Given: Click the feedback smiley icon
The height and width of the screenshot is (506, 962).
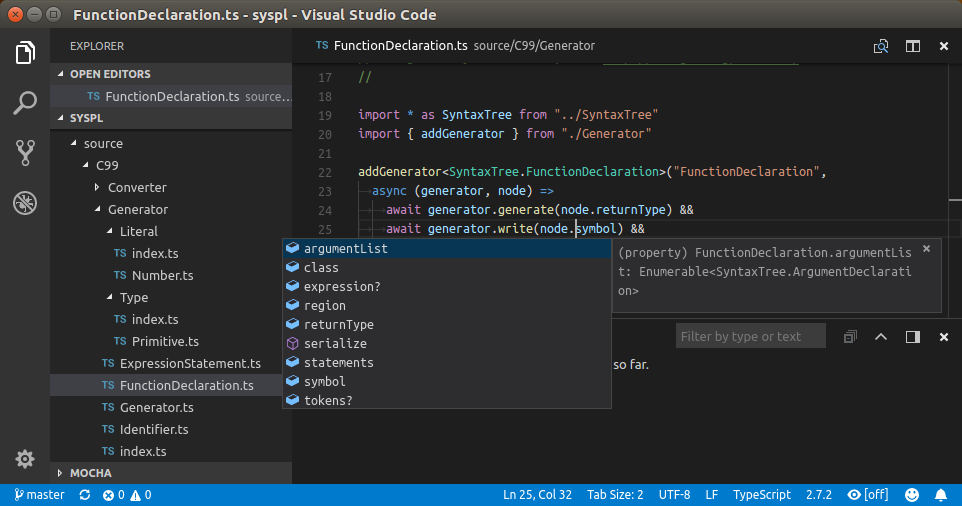Looking at the screenshot, I should click(x=912, y=495).
